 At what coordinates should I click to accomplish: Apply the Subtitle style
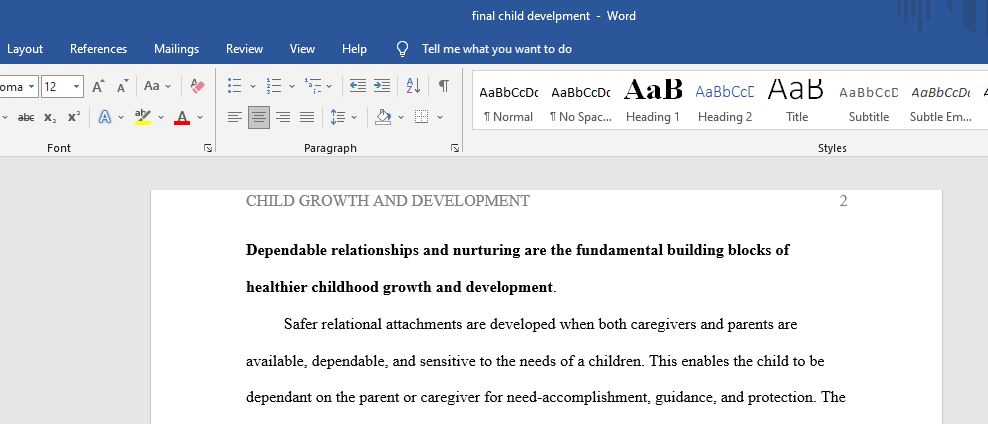click(869, 101)
